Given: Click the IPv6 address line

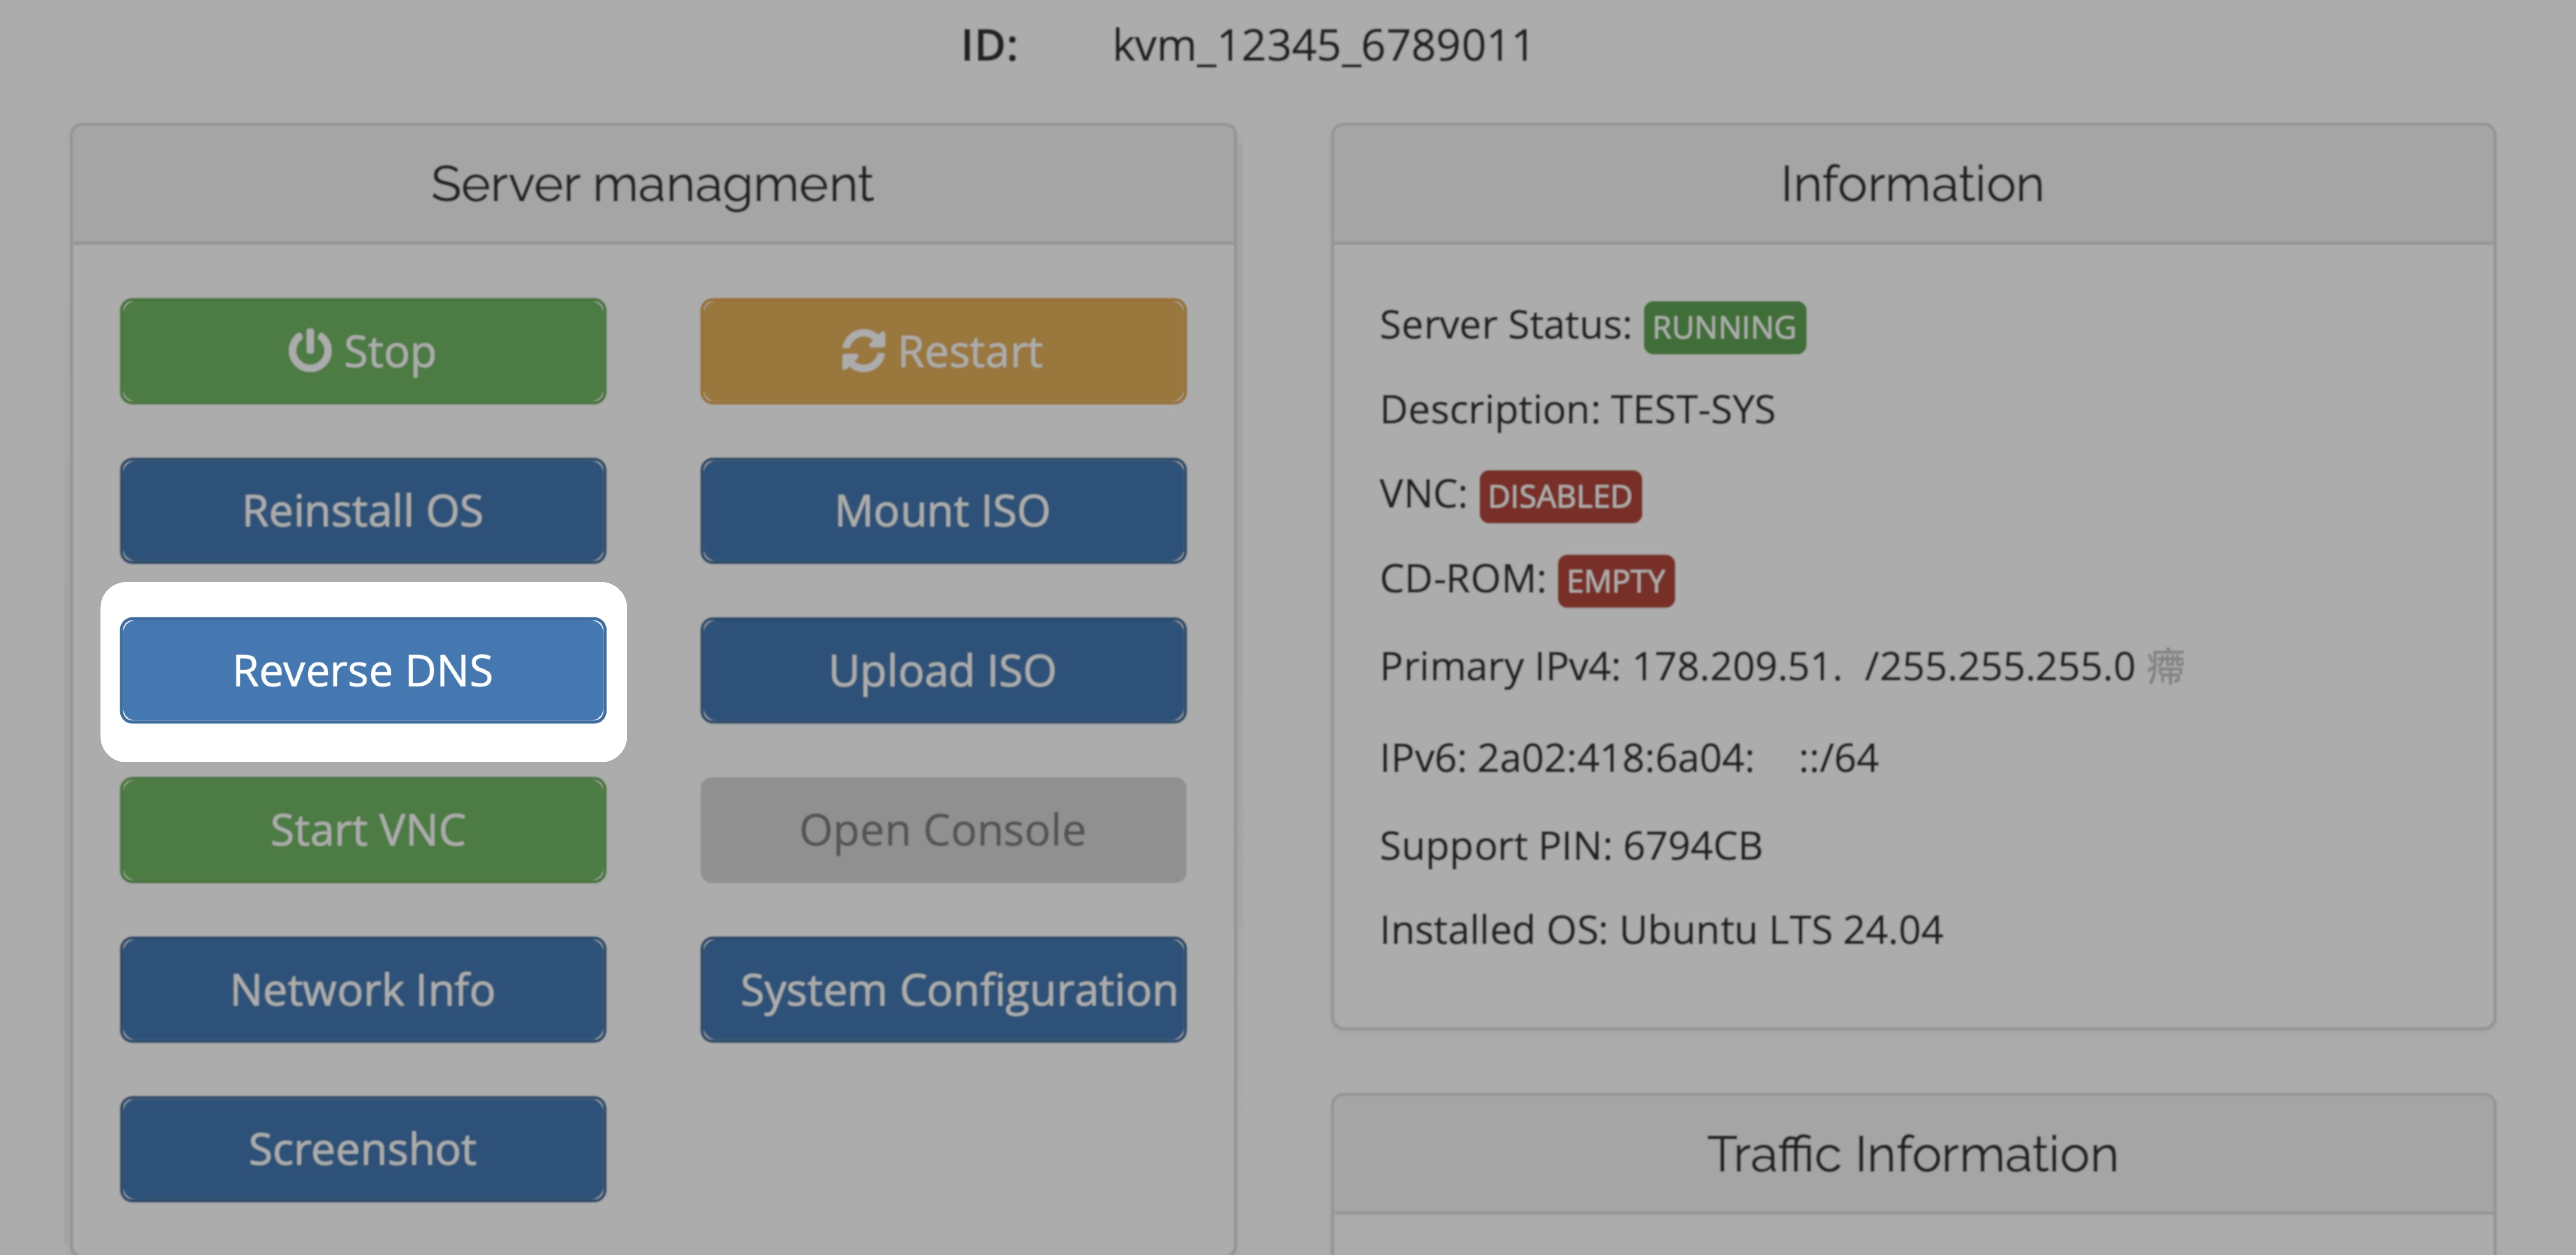Looking at the screenshot, I should click(1629, 758).
